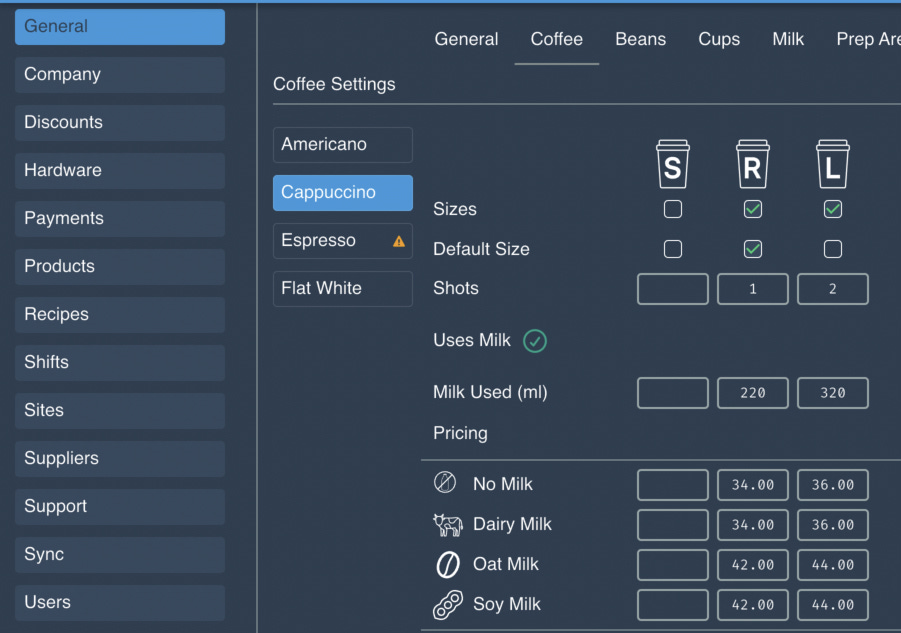Open the Milk tab
The image size is (901, 633).
(788, 39)
